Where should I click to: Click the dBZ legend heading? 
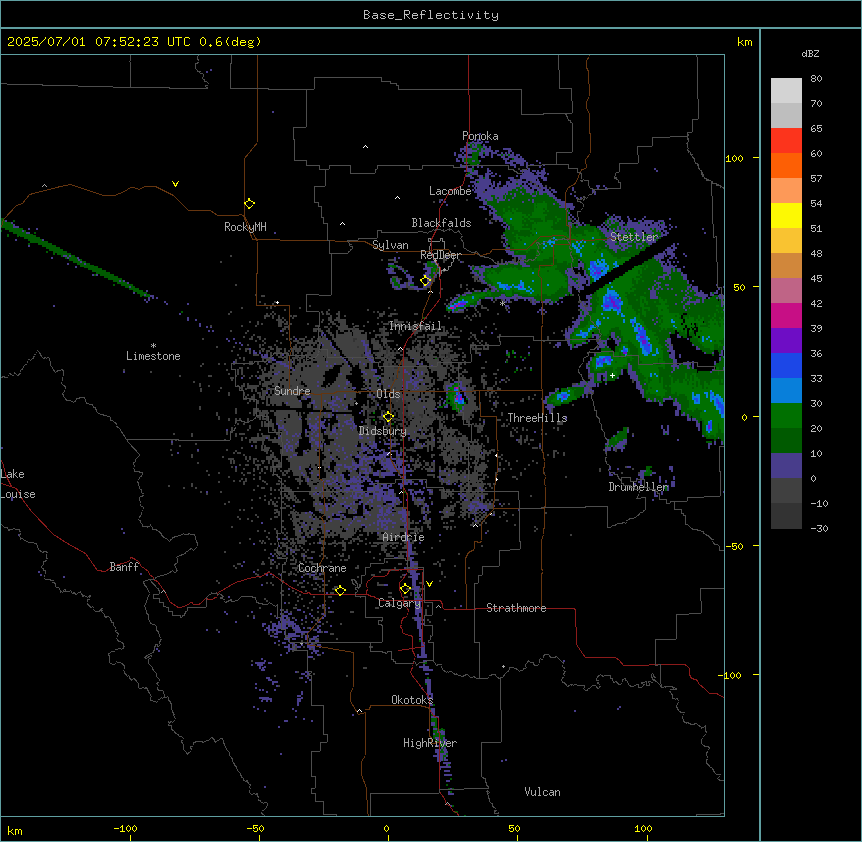click(810, 54)
